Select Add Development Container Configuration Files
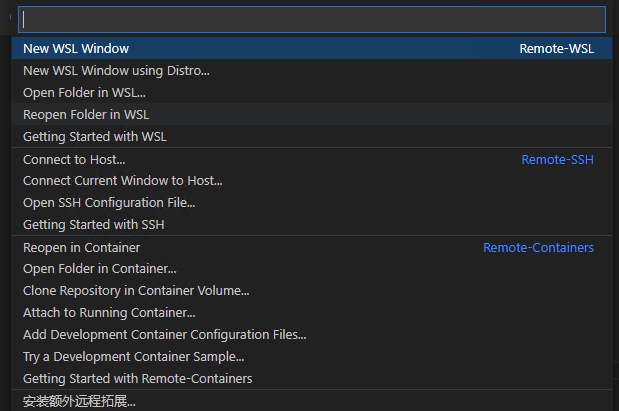This screenshot has height=411, width=619. [x=164, y=335]
